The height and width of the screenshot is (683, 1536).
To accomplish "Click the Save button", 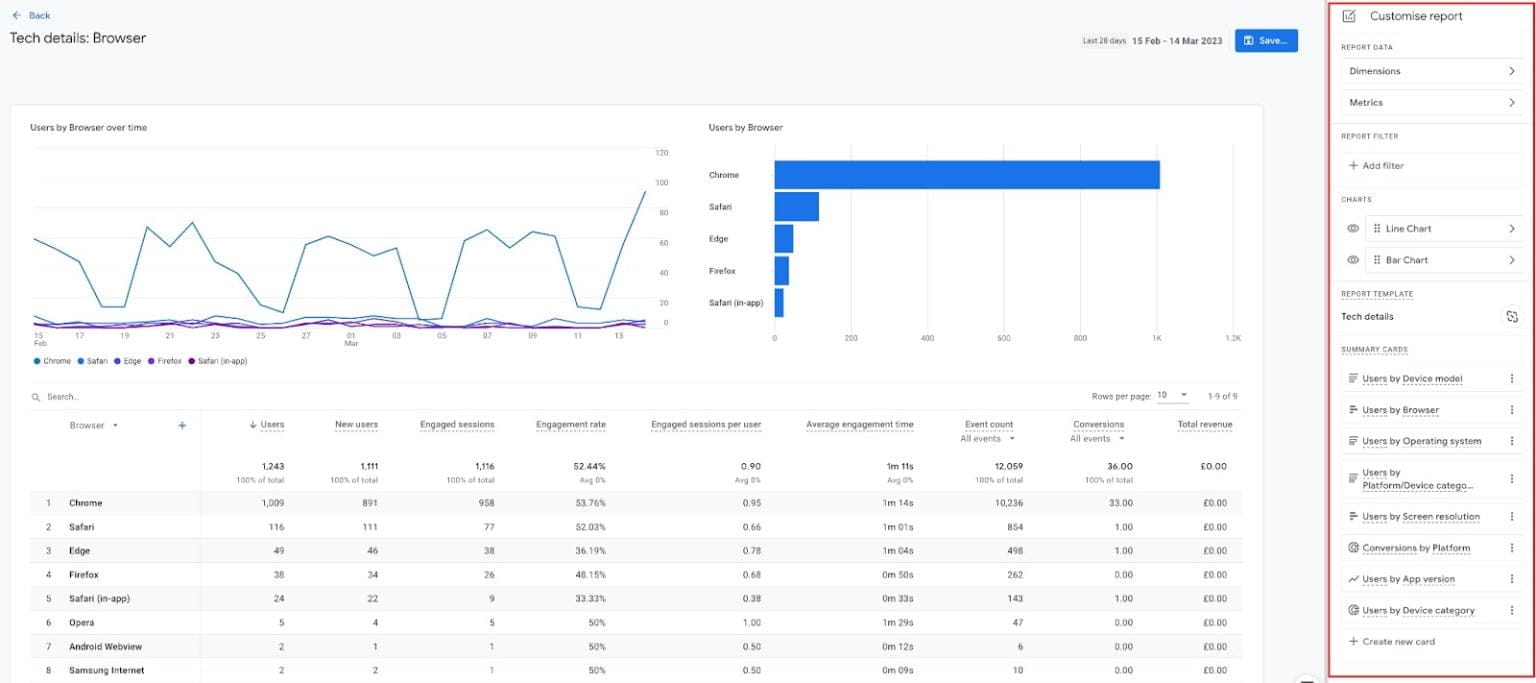I will click(1266, 40).
